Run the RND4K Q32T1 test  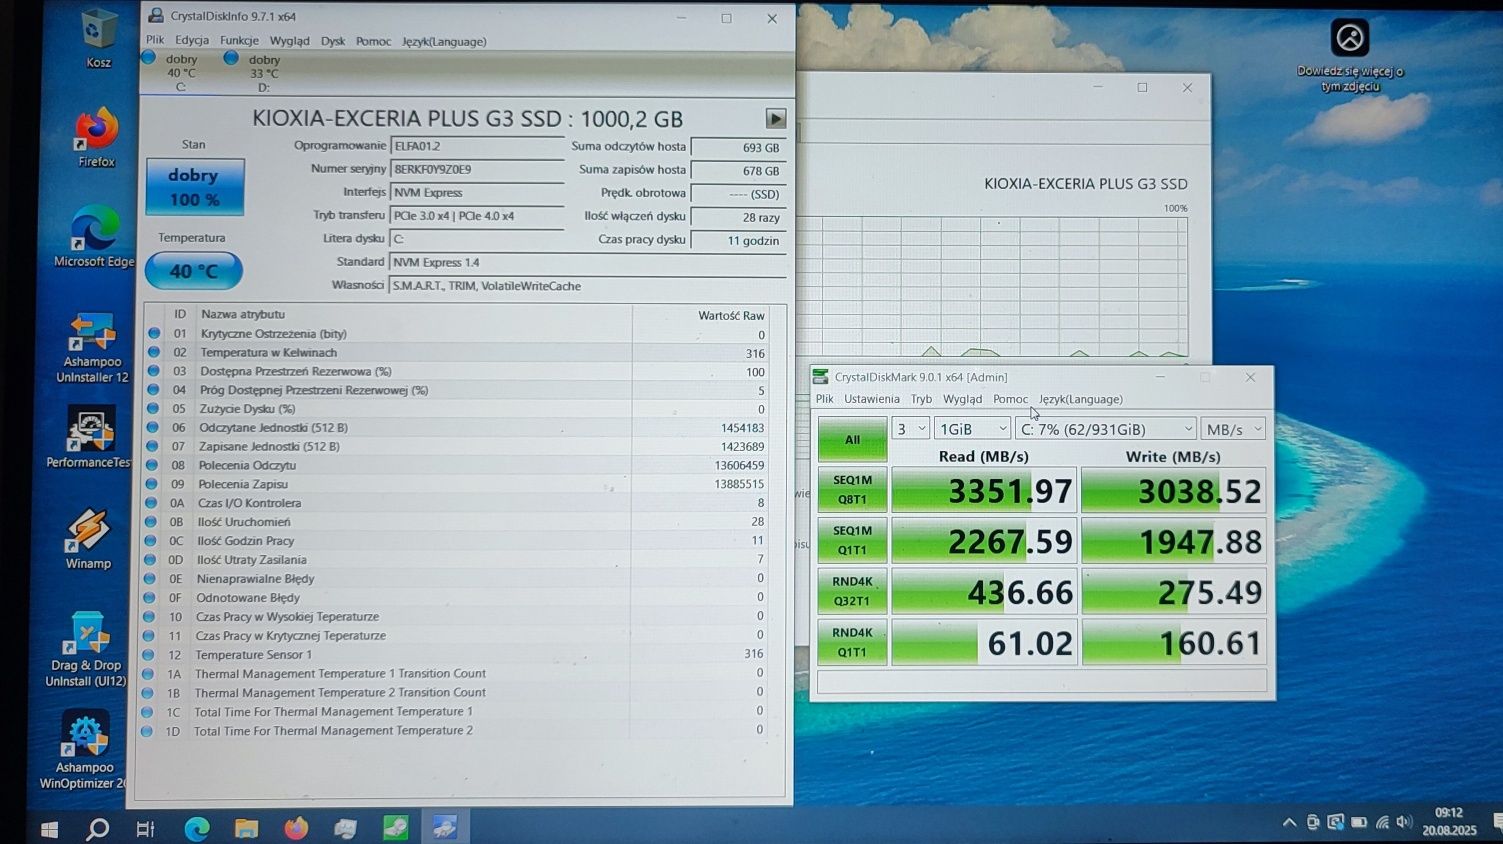[852, 592]
